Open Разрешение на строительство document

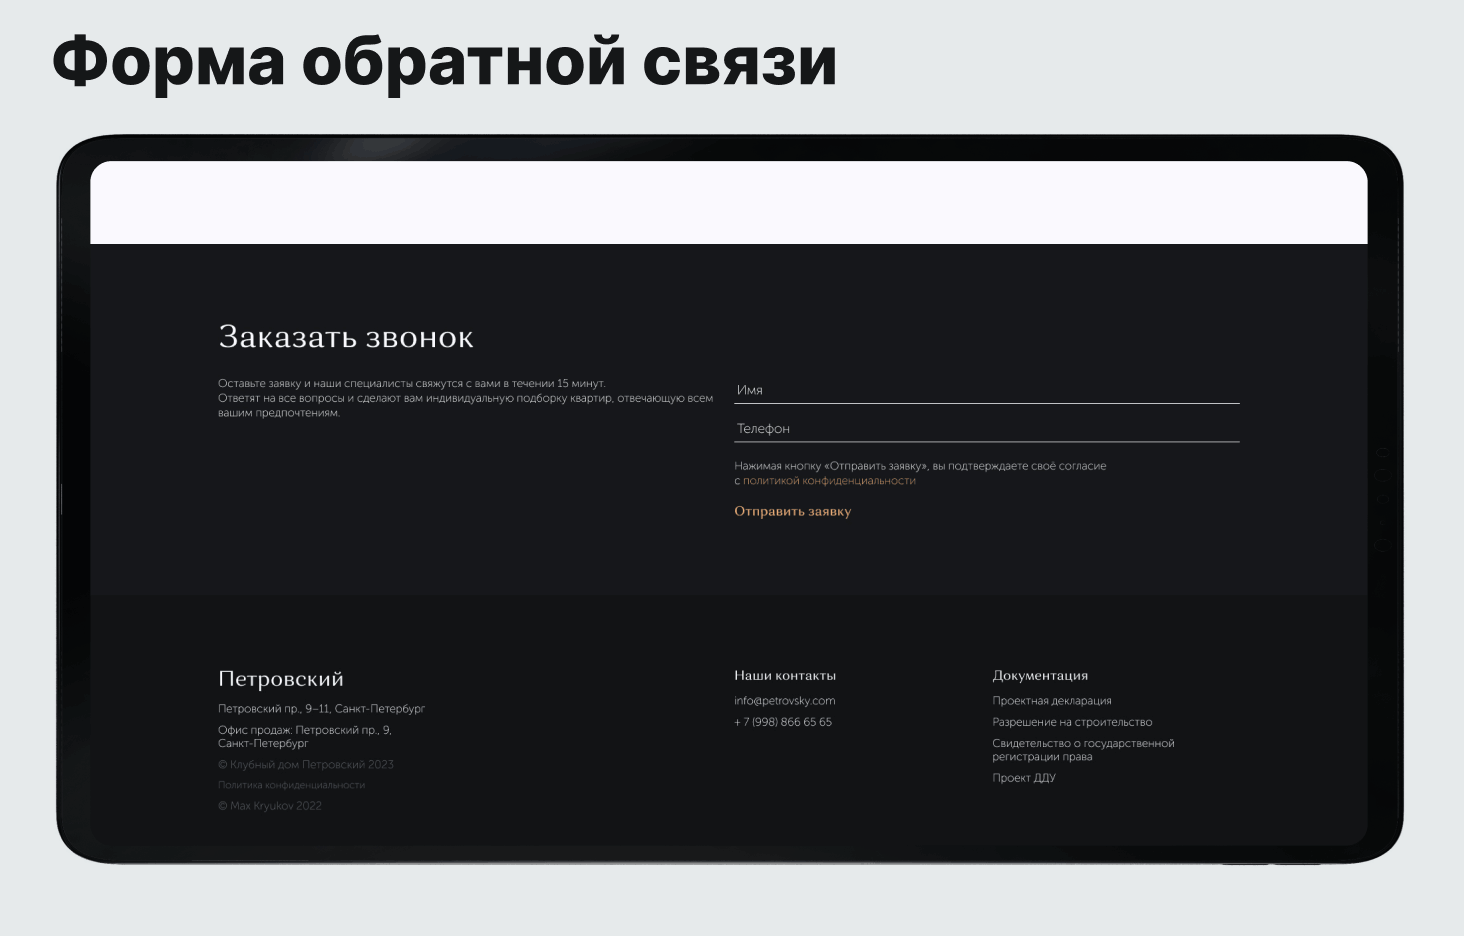pyautogui.click(x=1072, y=722)
